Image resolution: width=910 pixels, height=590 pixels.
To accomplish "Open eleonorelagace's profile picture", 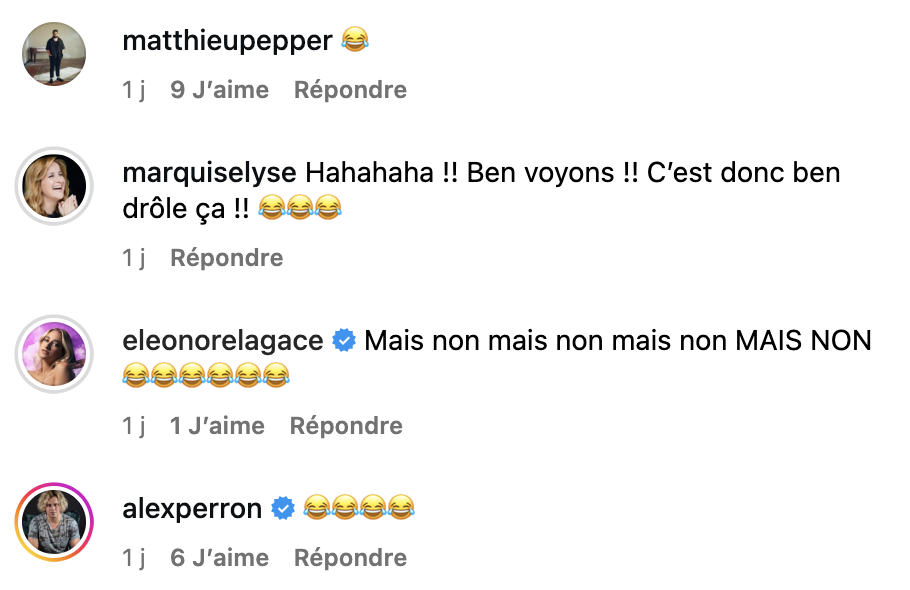I will click(55, 355).
